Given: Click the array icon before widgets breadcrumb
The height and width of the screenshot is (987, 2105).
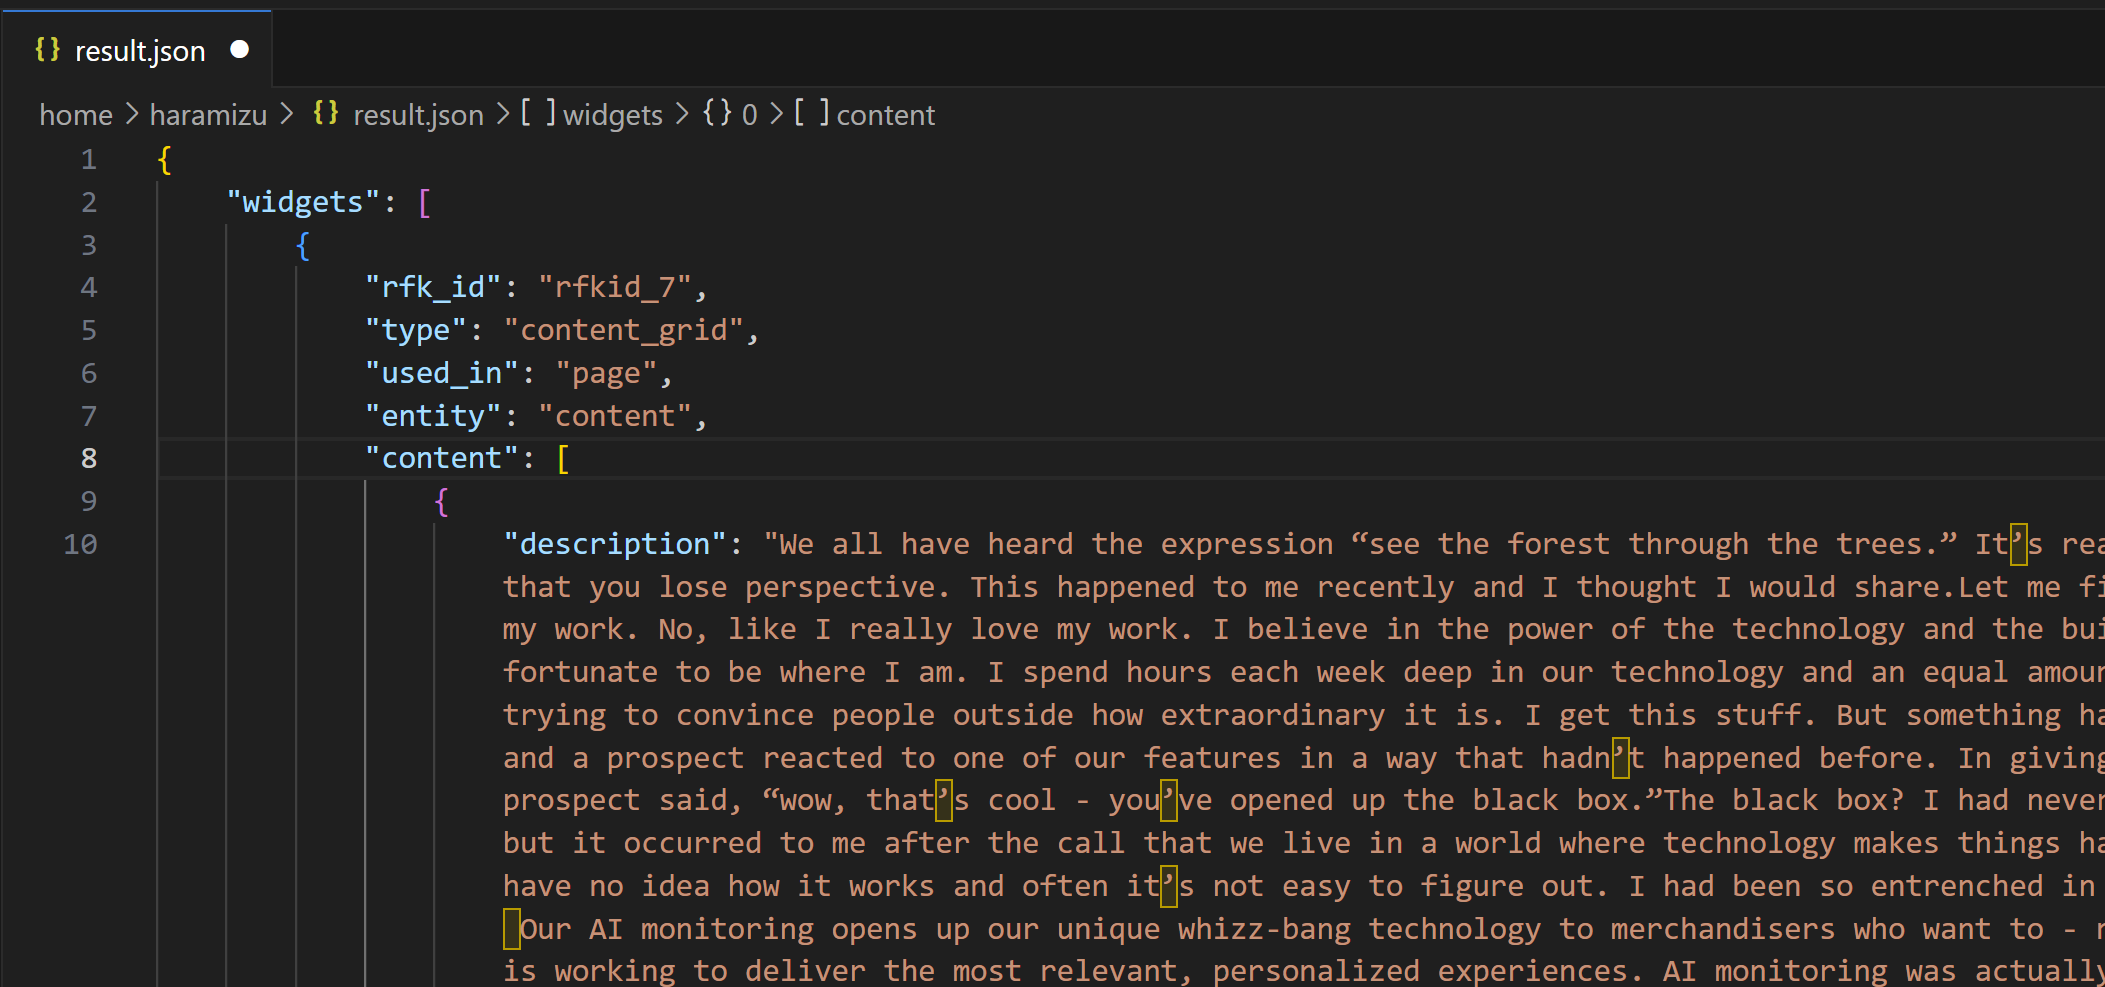Looking at the screenshot, I should click(x=538, y=113).
